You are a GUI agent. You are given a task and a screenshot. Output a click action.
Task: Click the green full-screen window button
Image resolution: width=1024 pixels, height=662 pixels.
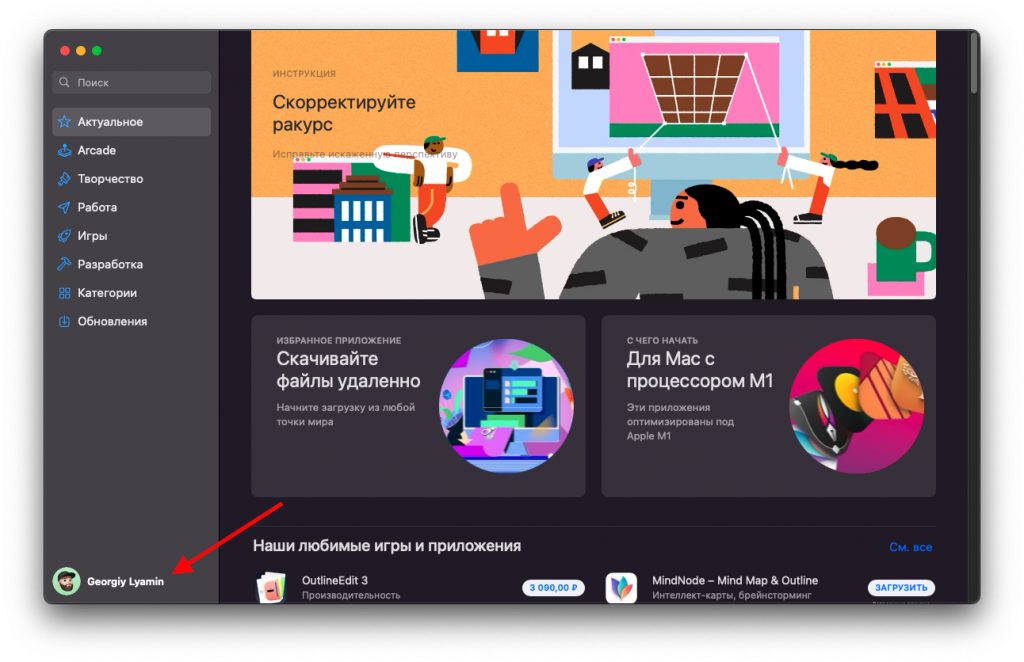(97, 51)
